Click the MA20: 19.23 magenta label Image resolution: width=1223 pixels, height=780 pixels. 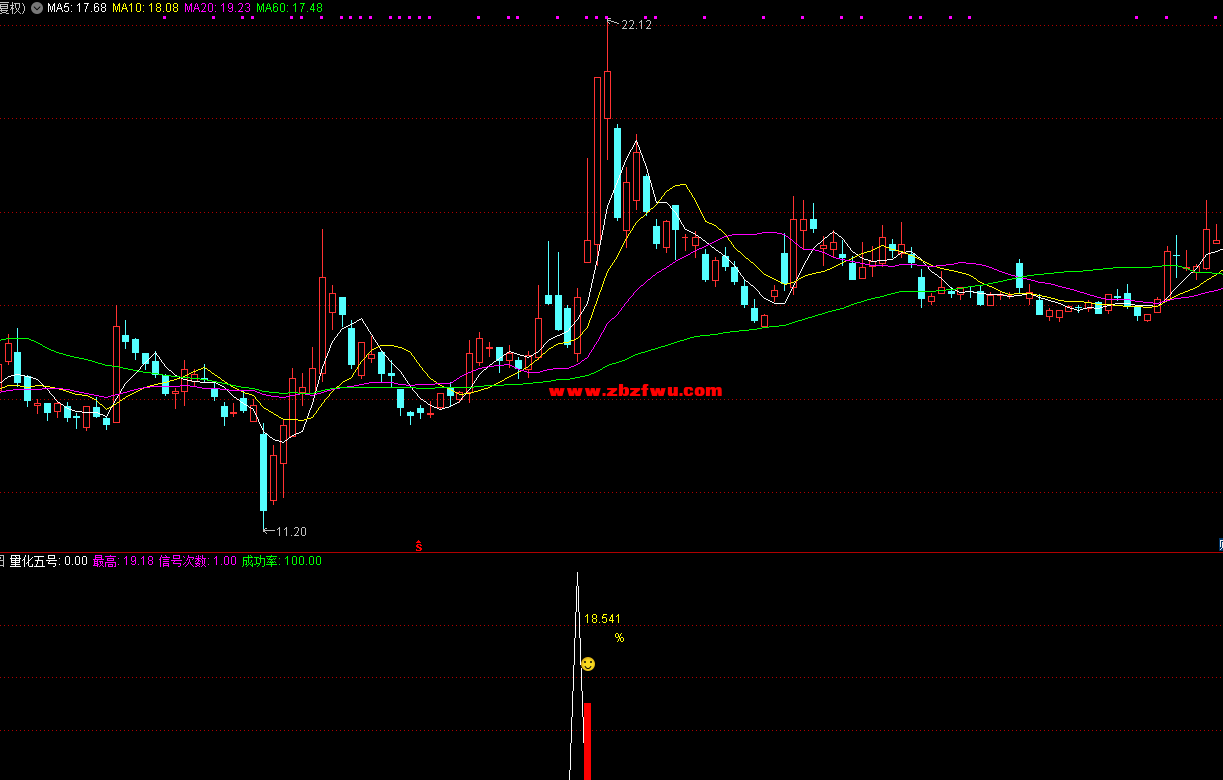point(217,8)
